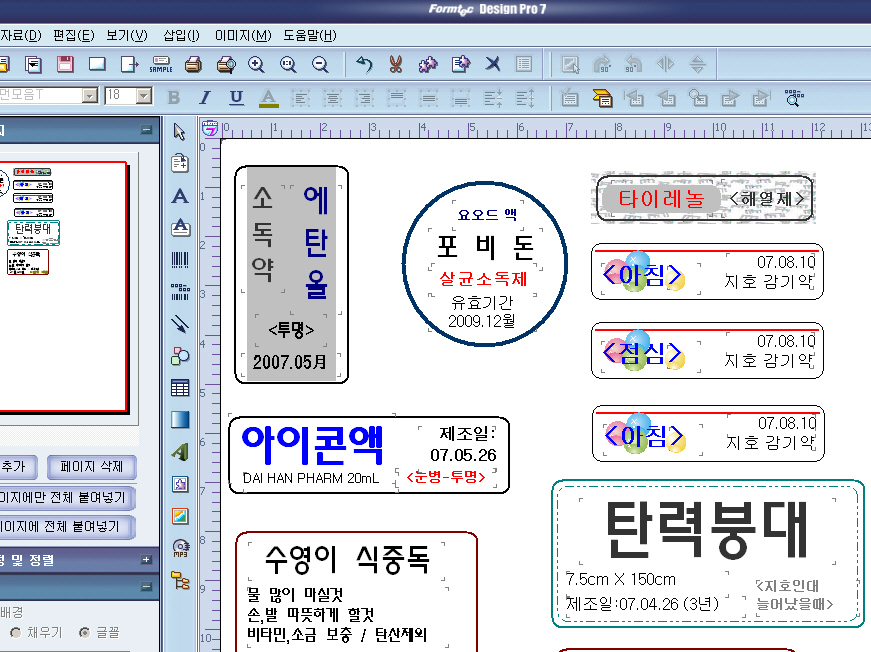Click the page thumbnail preview
This screenshot has height=652, width=871.
(62, 287)
